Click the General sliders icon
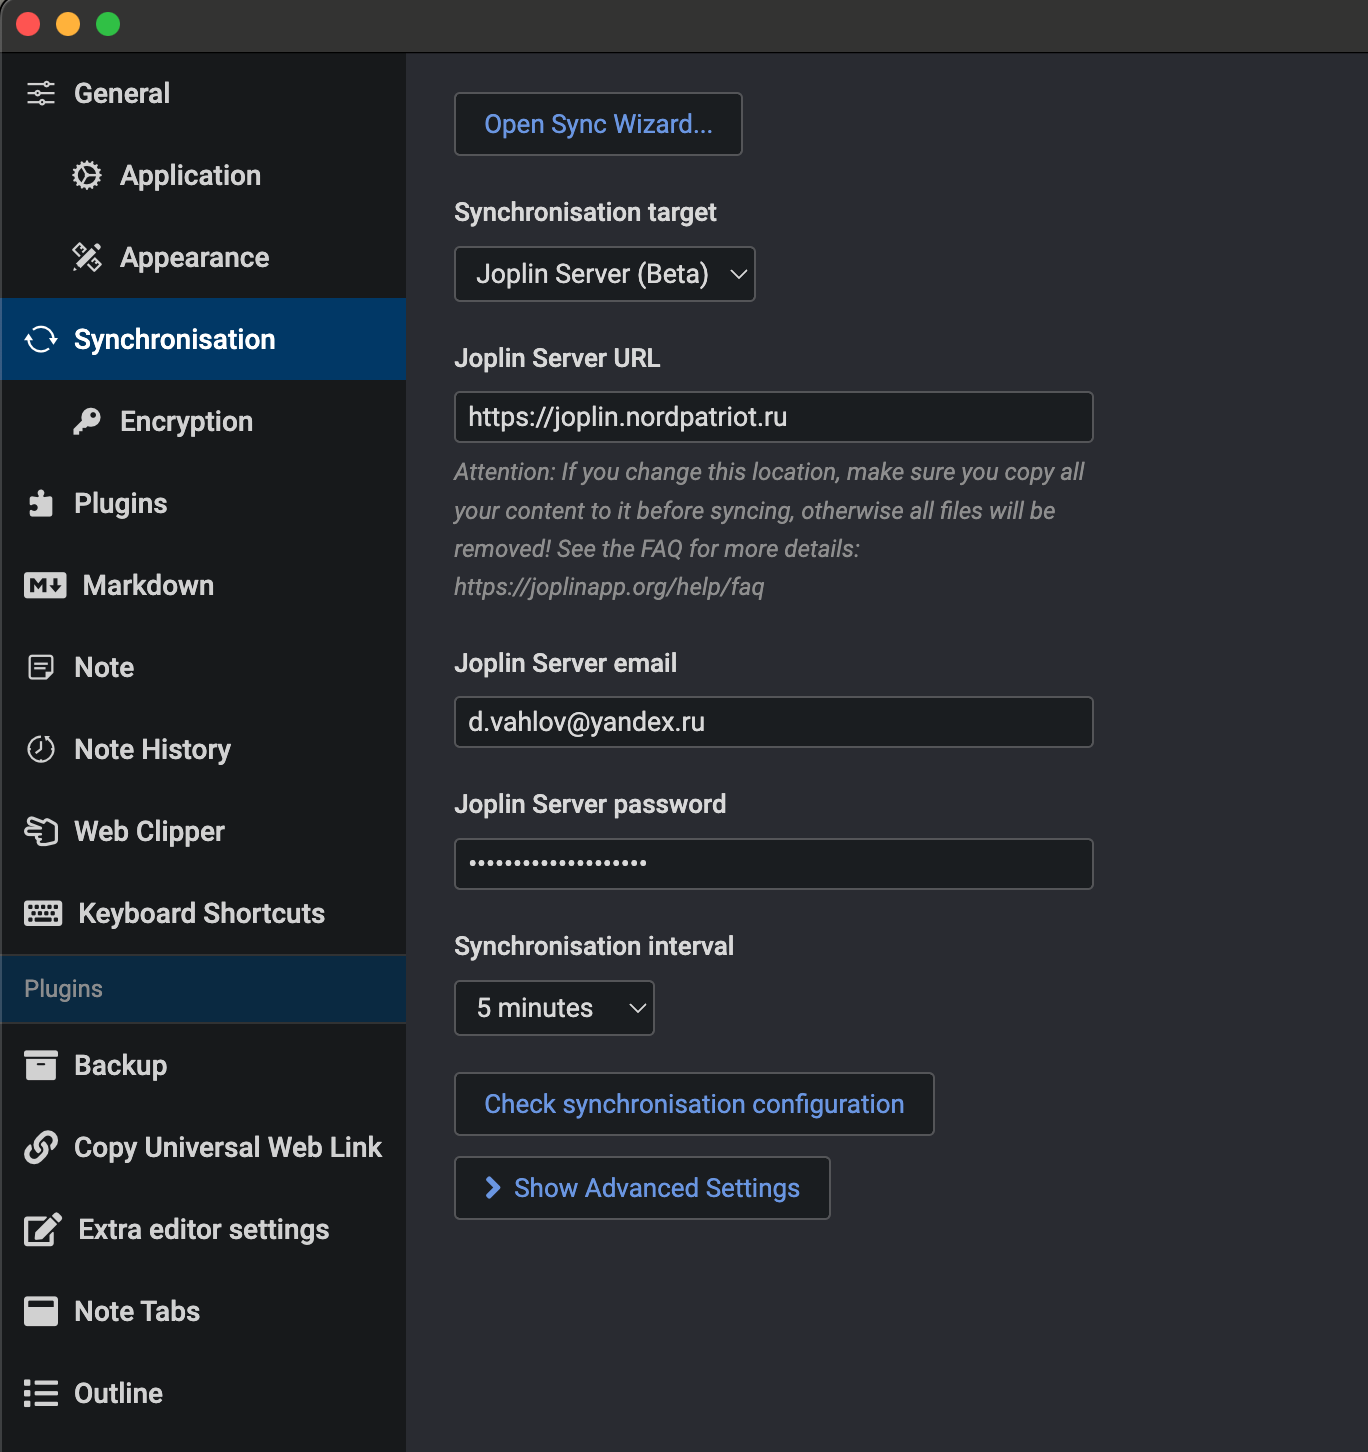Viewport: 1368px width, 1452px height. coord(41,93)
